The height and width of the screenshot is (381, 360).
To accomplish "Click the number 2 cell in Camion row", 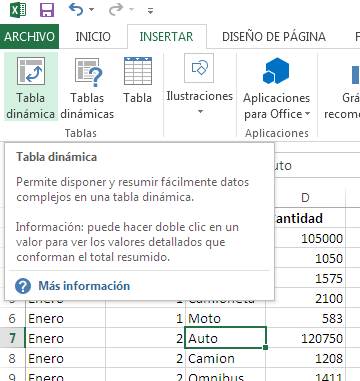I will point(145,358).
